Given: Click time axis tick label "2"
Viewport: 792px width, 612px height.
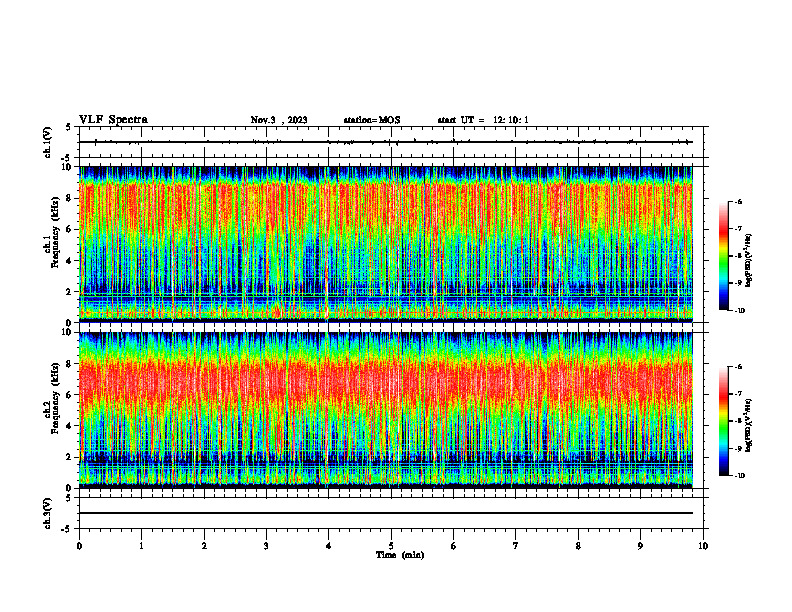Looking at the screenshot, I should (204, 546).
